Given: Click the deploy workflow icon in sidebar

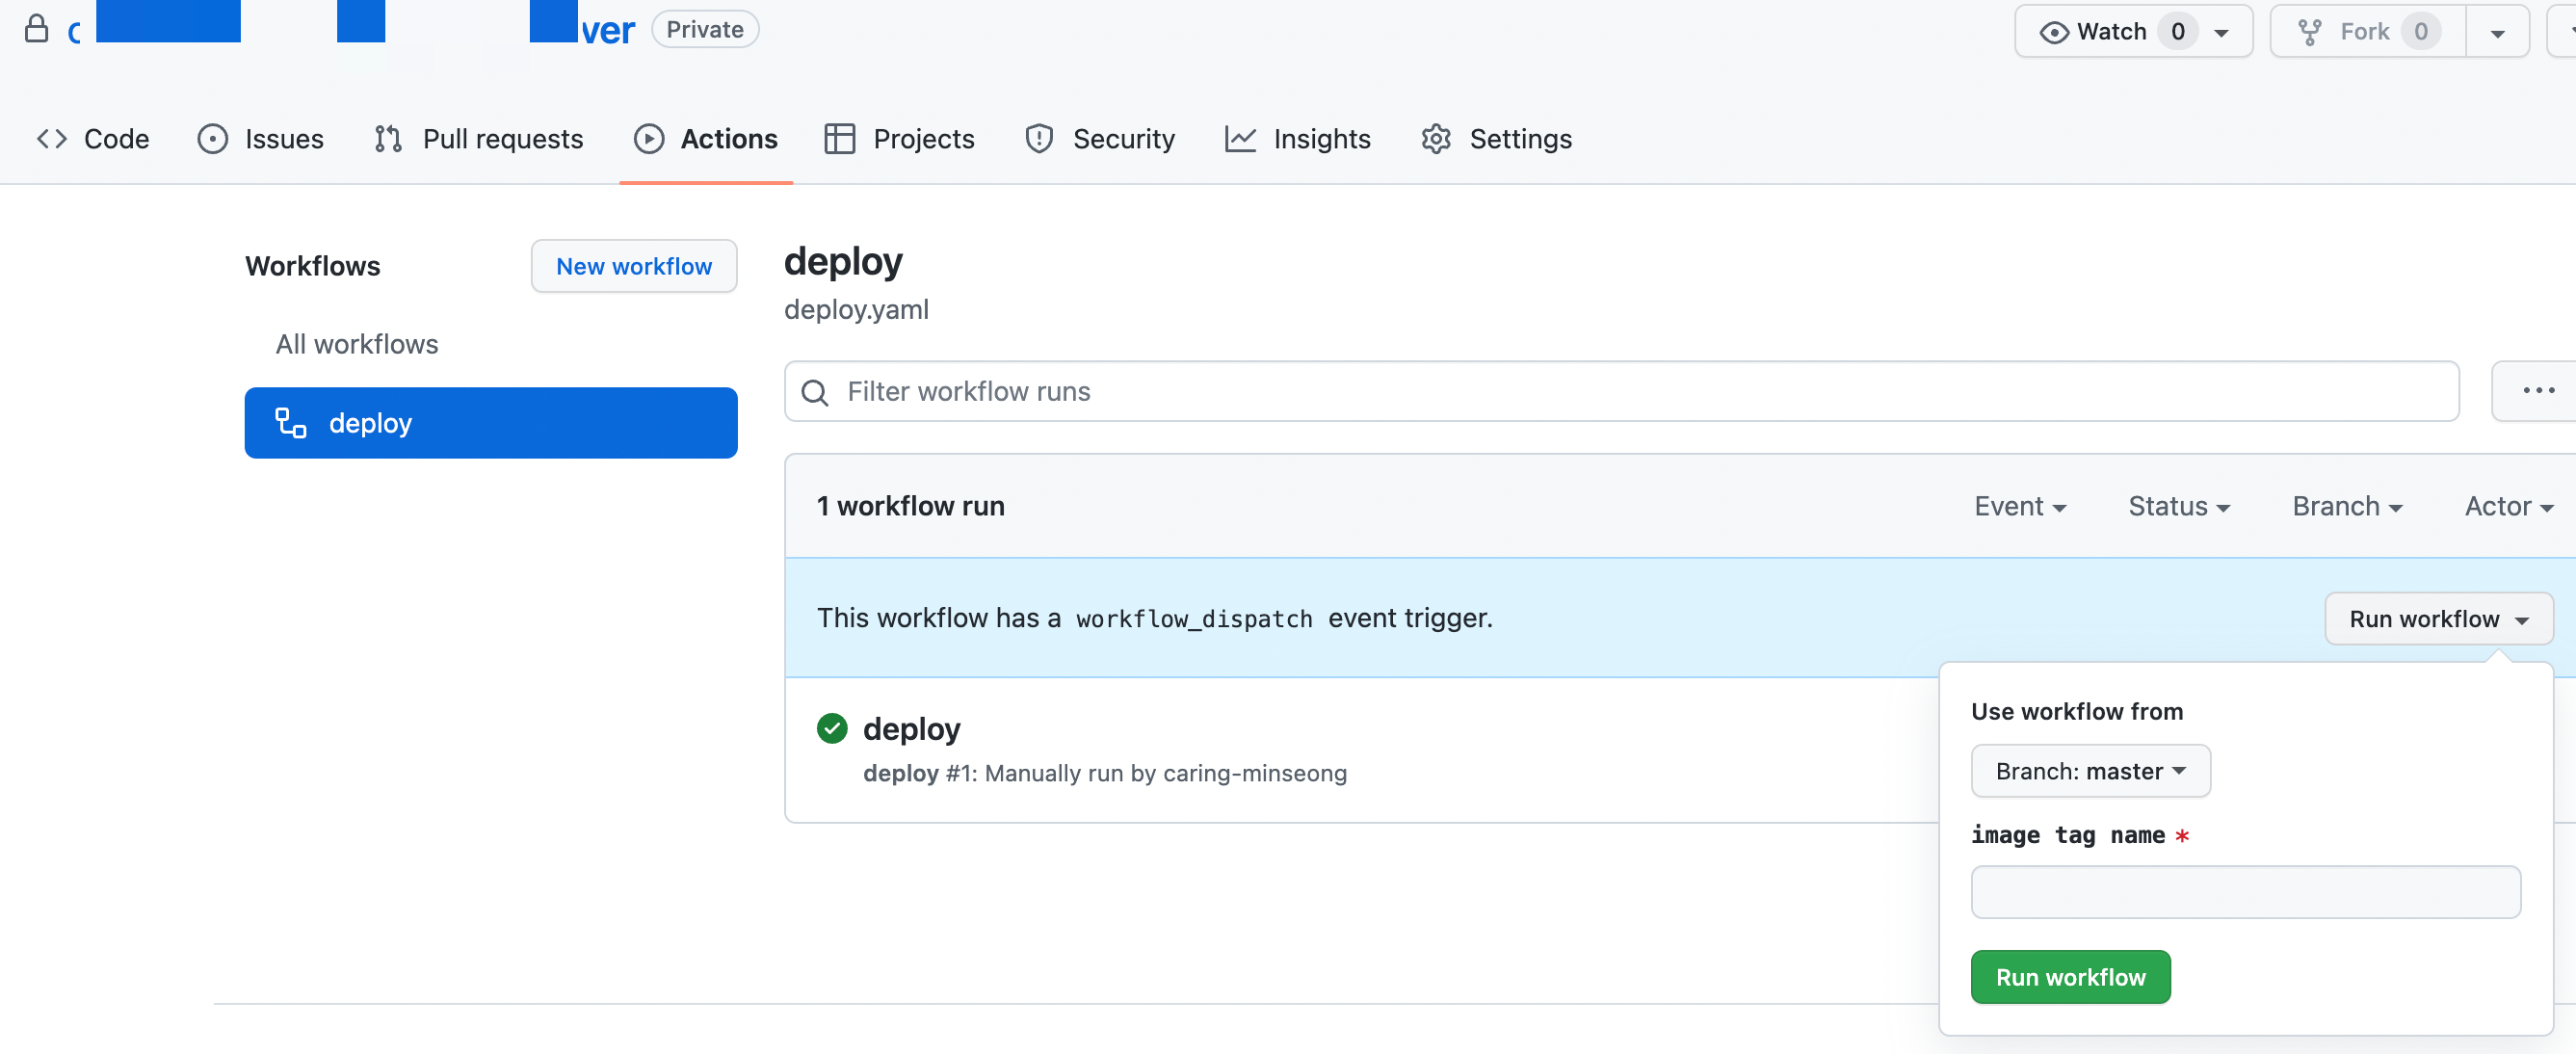Looking at the screenshot, I should [291, 423].
